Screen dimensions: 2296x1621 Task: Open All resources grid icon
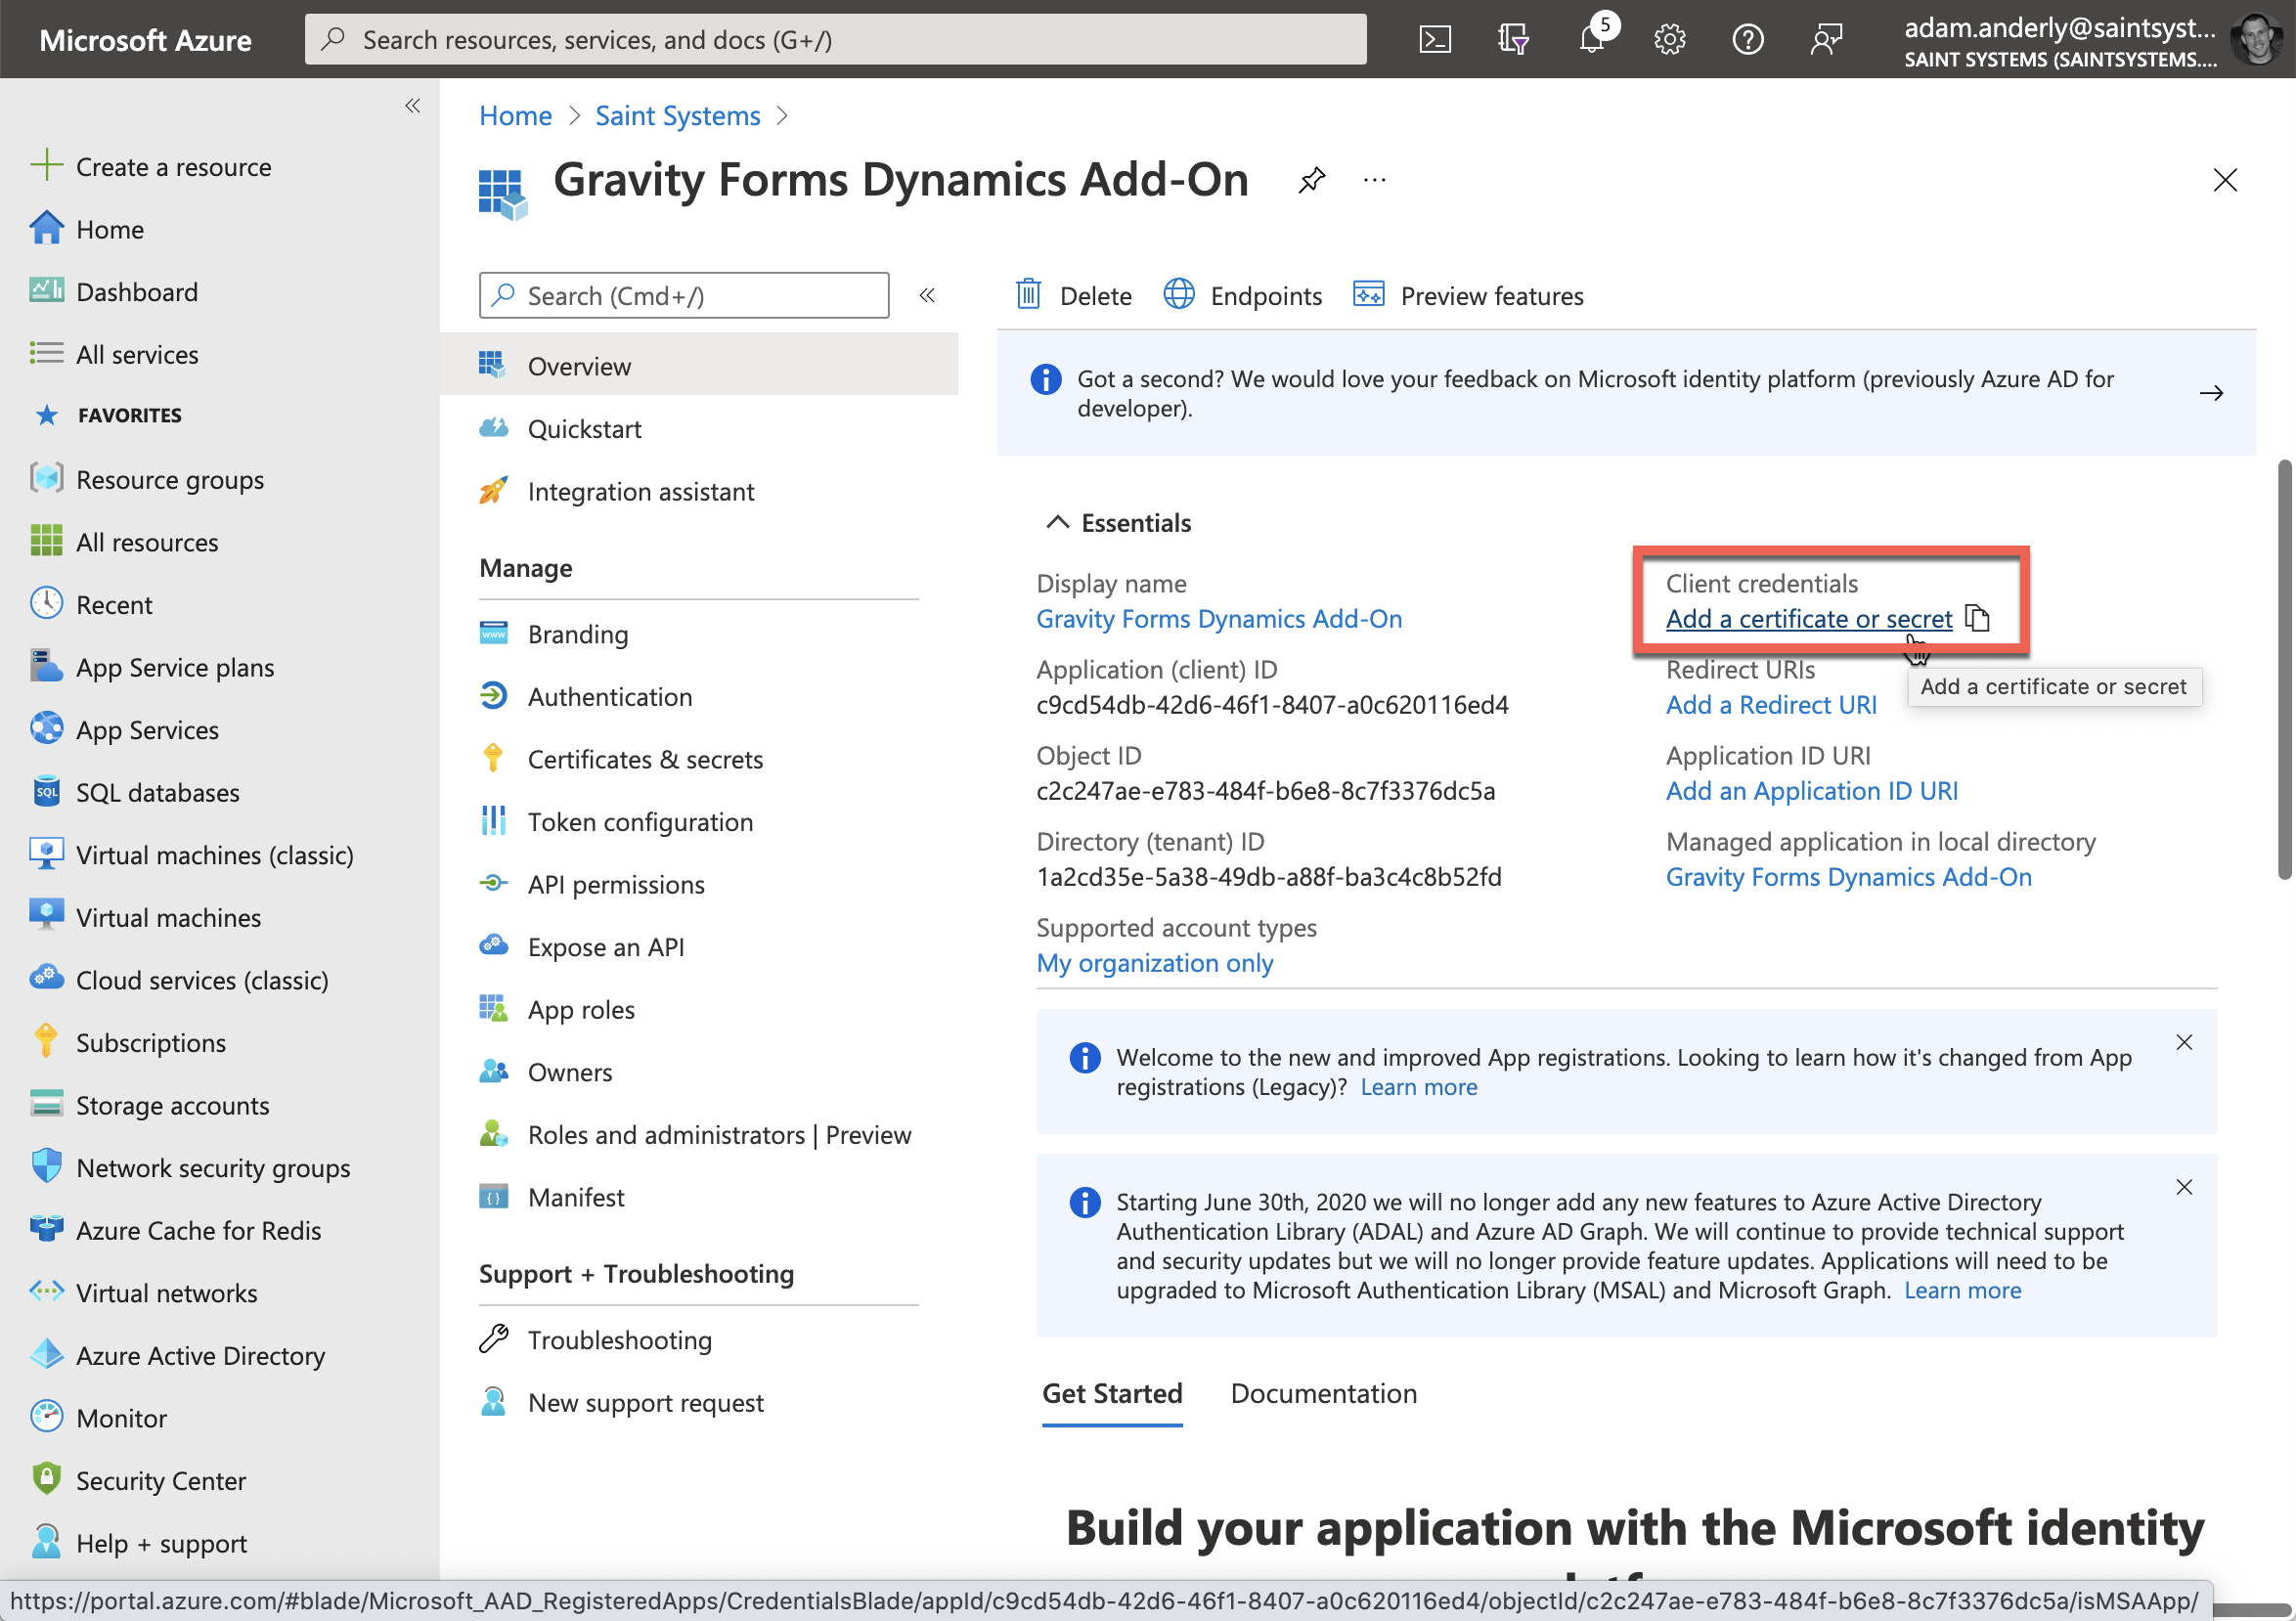(x=46, y=542)
